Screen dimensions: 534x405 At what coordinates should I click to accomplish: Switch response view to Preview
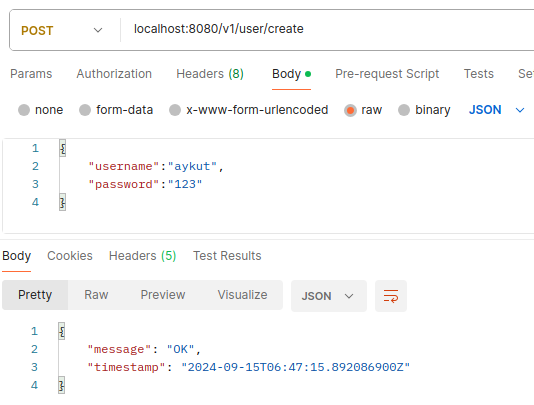pyautogui.click(x=163, y=295)
